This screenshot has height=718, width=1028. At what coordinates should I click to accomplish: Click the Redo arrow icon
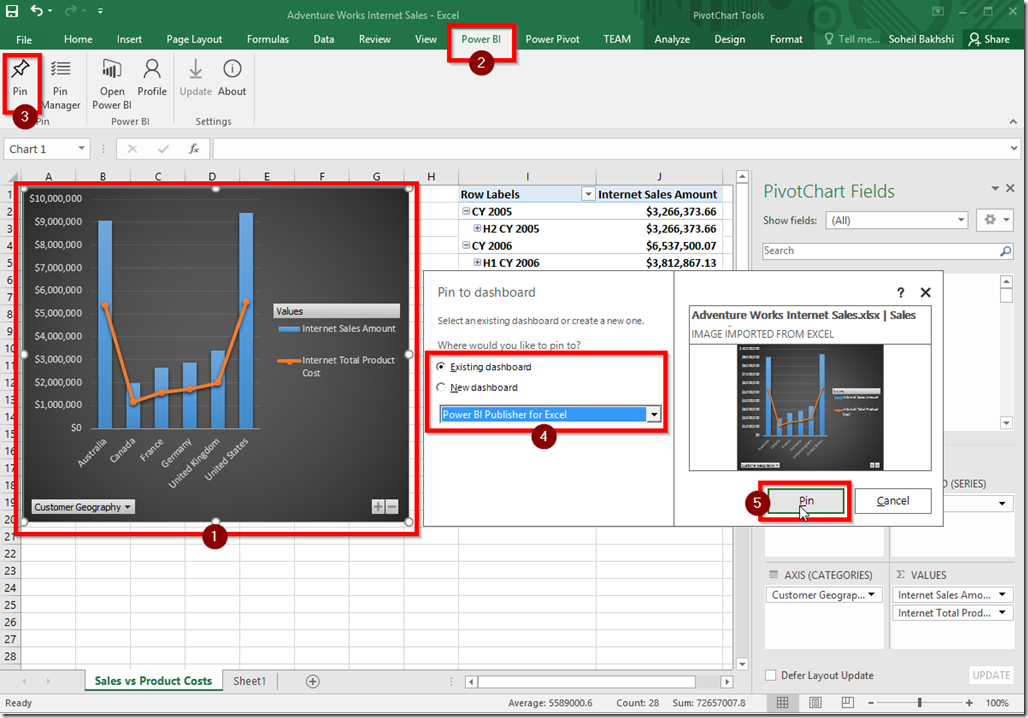tap(71, 10)
